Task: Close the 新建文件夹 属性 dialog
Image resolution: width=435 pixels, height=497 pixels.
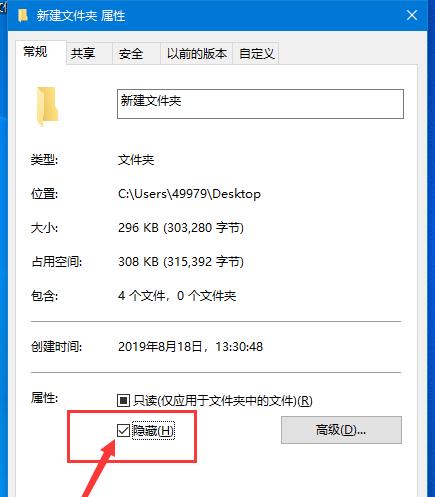Action: pos(412,15)
